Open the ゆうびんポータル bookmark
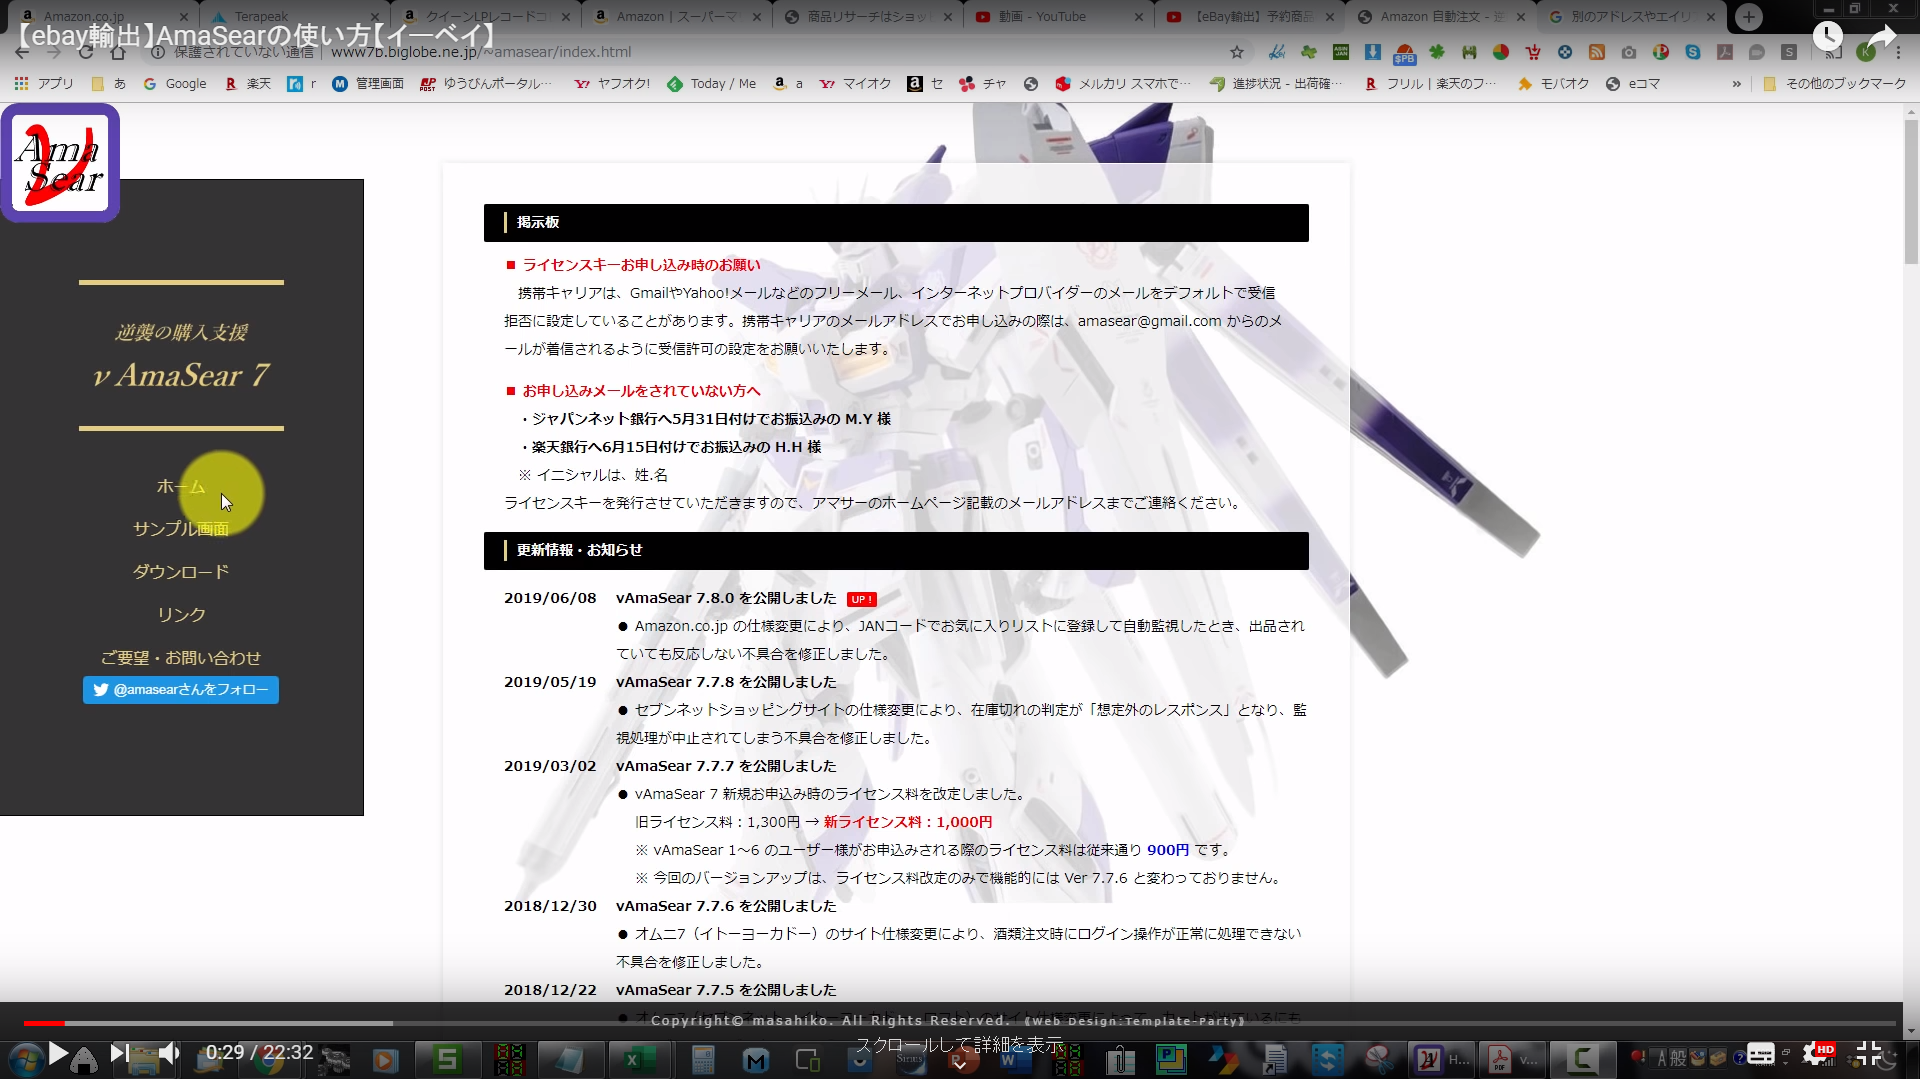1920x1079 pixels. 486,84
